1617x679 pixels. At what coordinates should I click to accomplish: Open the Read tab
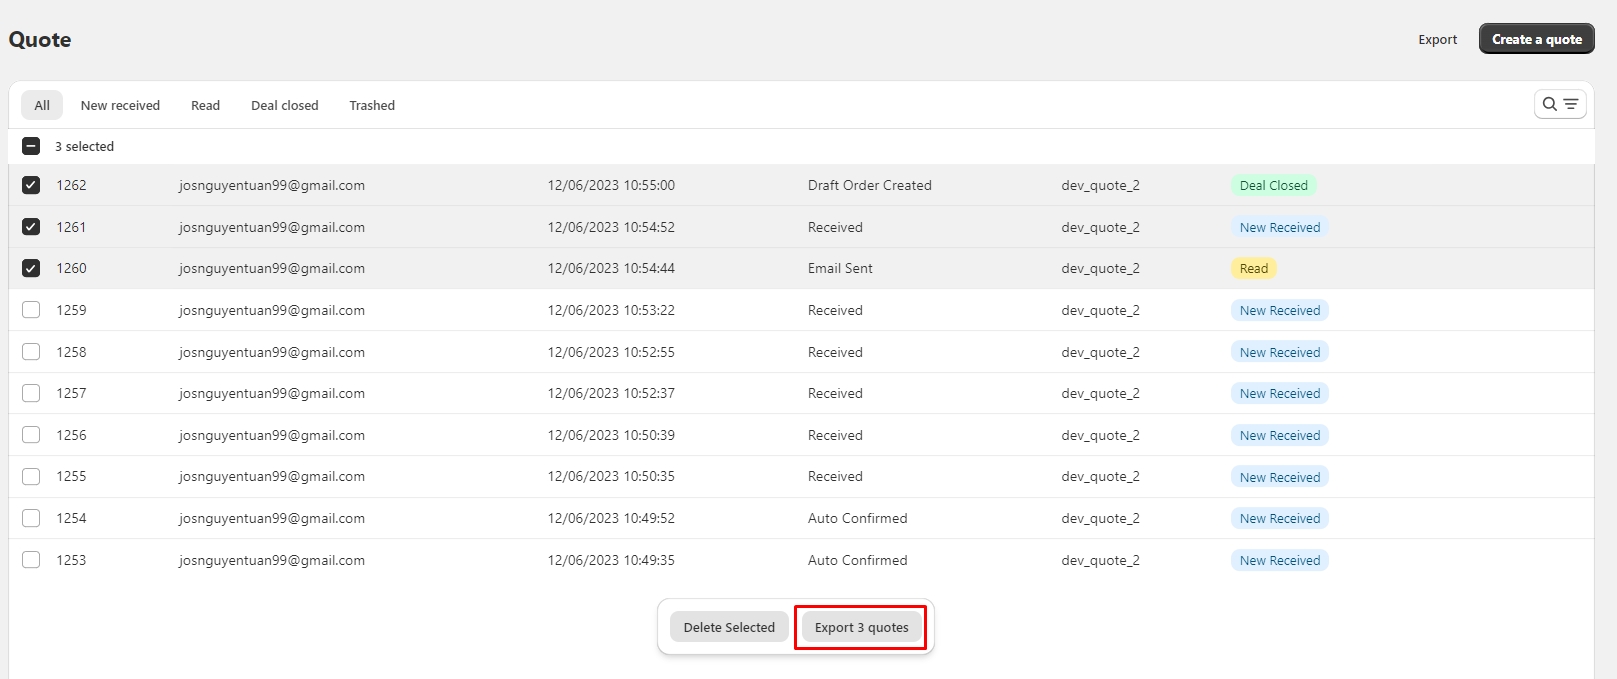click(205, 105)
